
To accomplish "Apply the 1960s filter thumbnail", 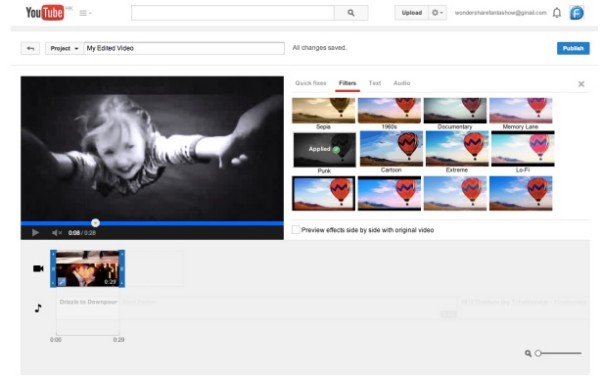I will click(389, 111).
